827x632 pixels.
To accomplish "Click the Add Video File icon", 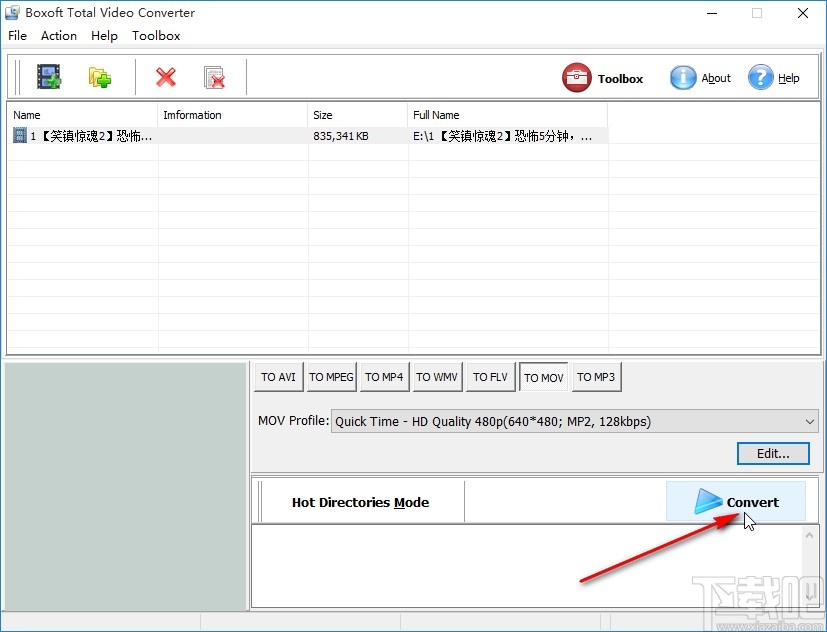I will coord(49,76).
